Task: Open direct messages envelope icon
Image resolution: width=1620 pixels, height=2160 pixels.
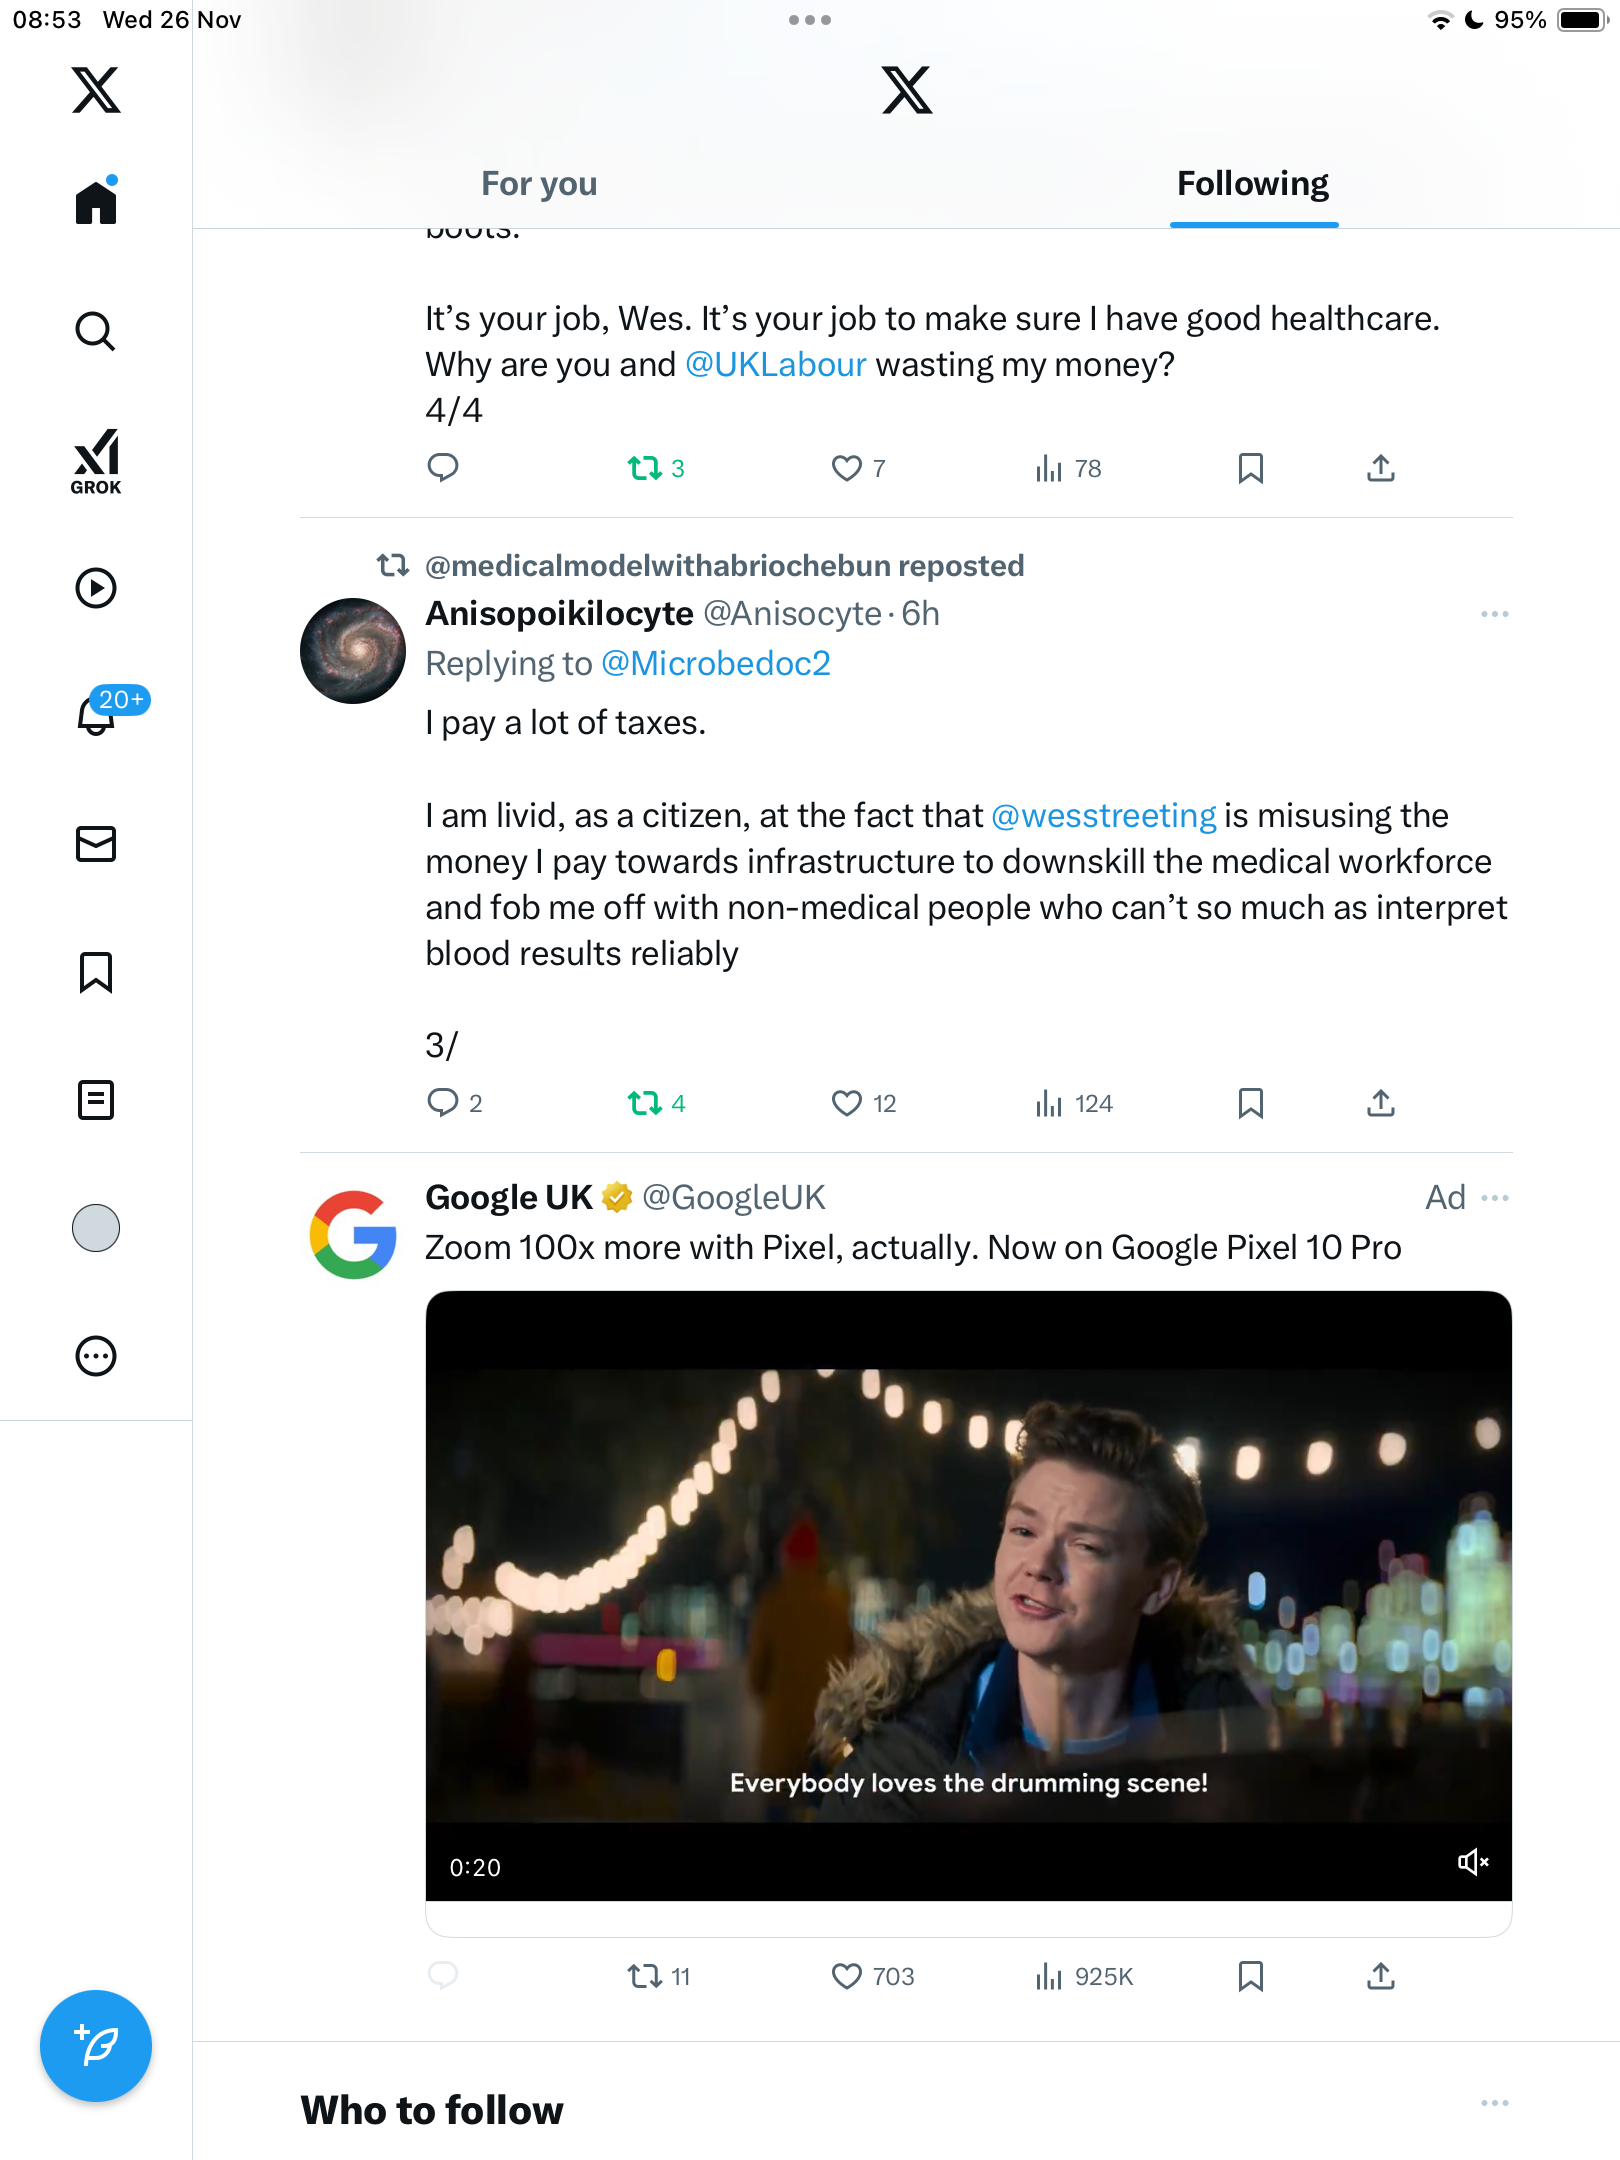Action: pos(96,844)
